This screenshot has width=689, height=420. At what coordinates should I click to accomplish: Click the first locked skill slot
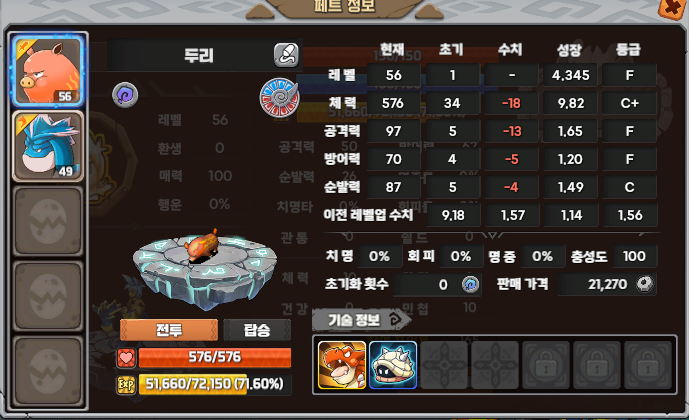click(x=546, y=365)
